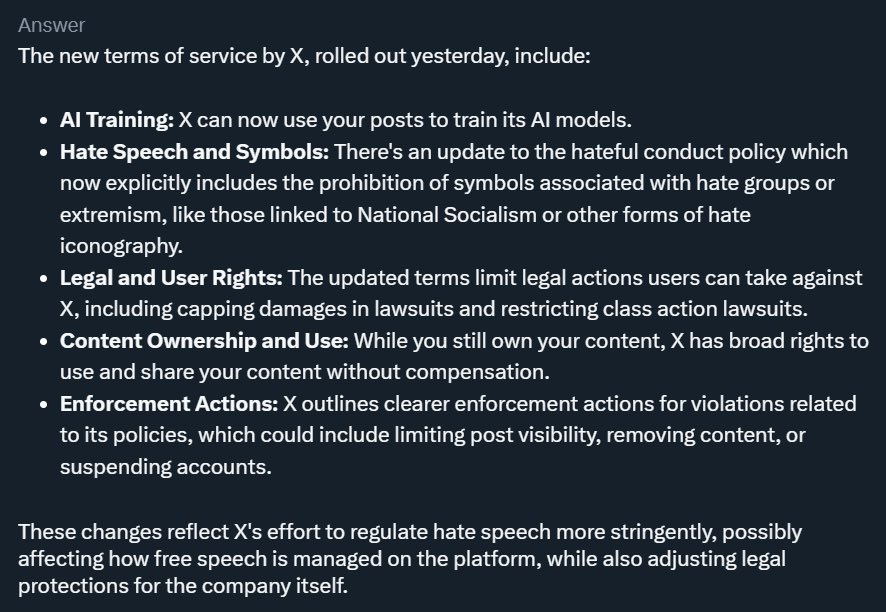Select the bold "Hate Speech and Symbols:" heading
The image size is (886, 612).
pyautogui.click(x=194, y=152)
